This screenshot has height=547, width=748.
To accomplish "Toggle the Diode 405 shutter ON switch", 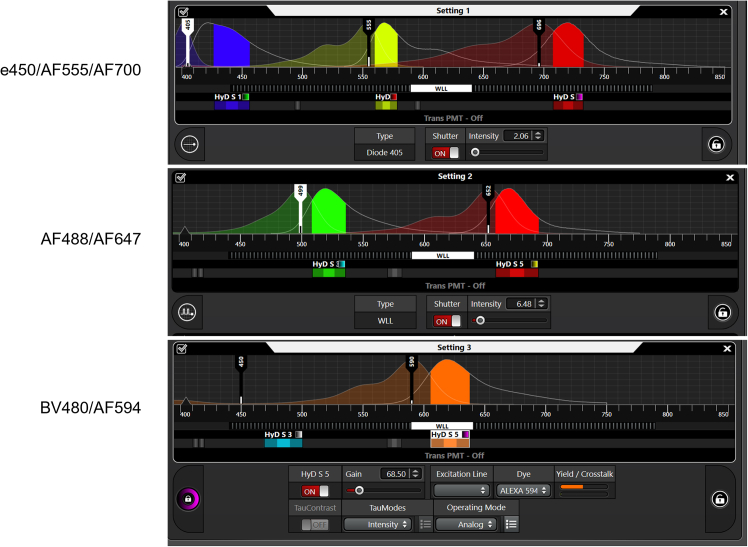I will point(445,153).
